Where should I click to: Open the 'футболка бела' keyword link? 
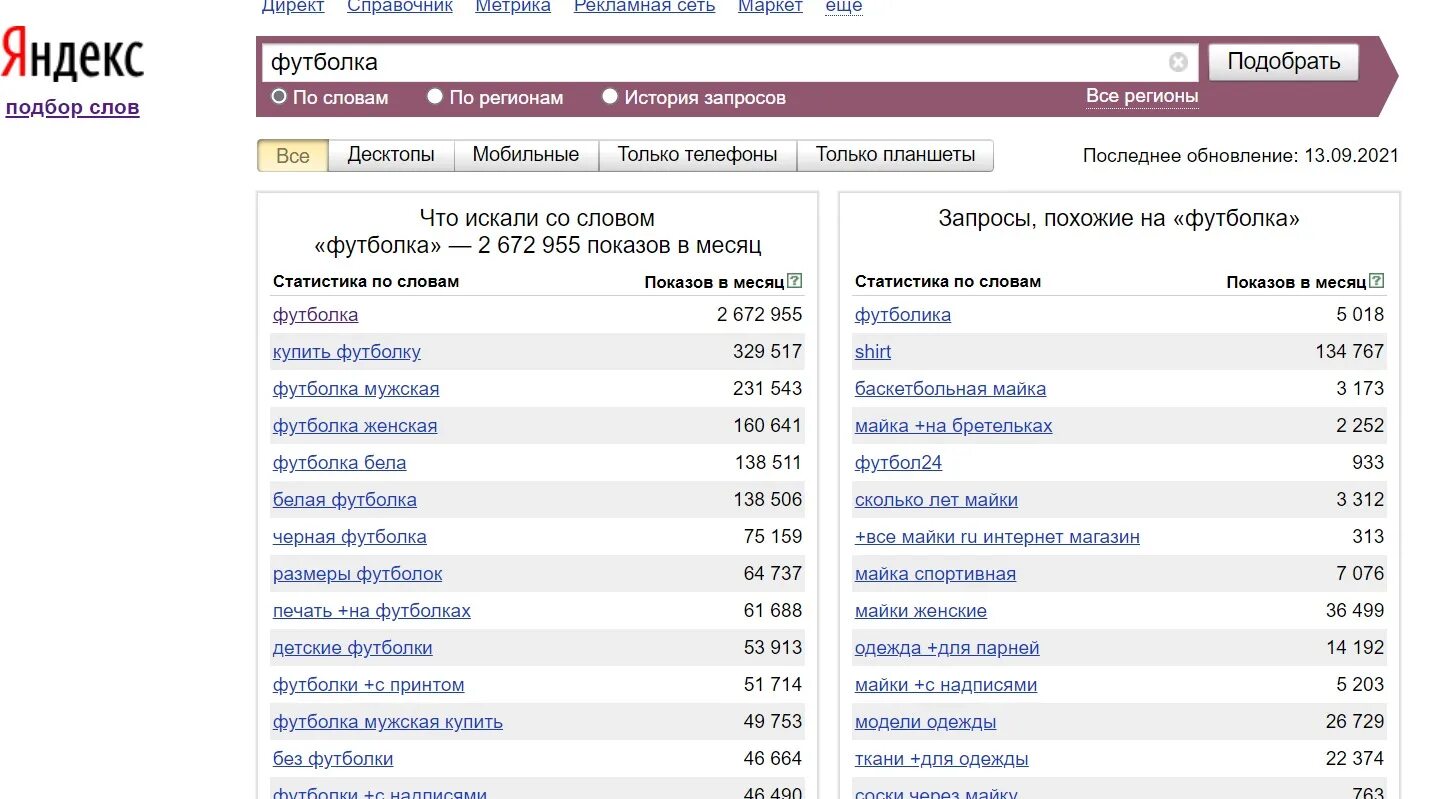(x=340, y=463)
